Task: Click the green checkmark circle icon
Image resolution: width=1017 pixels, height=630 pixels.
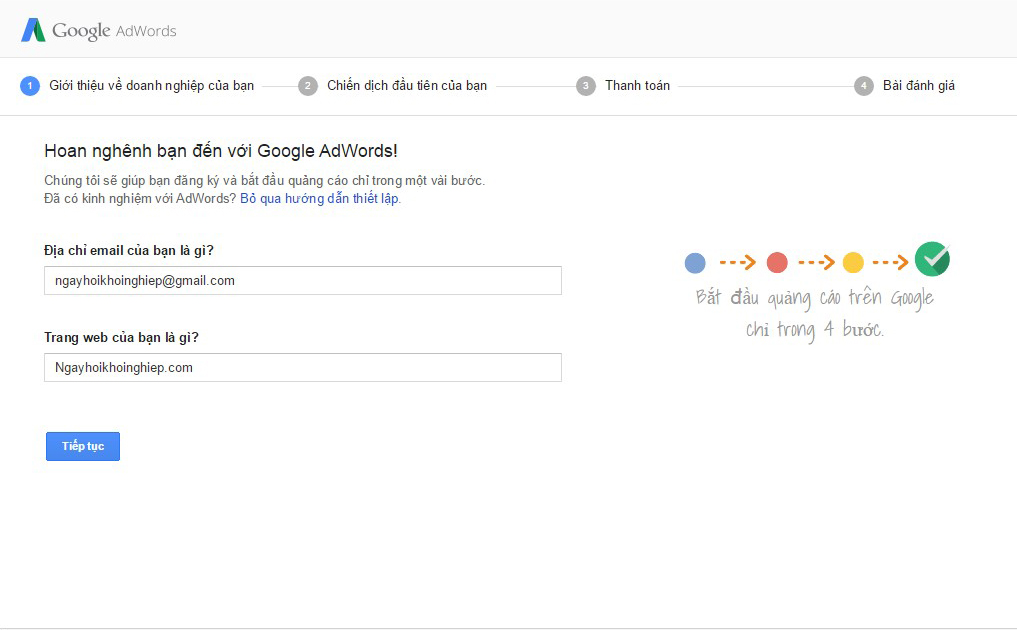Action: tap(932, 260)
